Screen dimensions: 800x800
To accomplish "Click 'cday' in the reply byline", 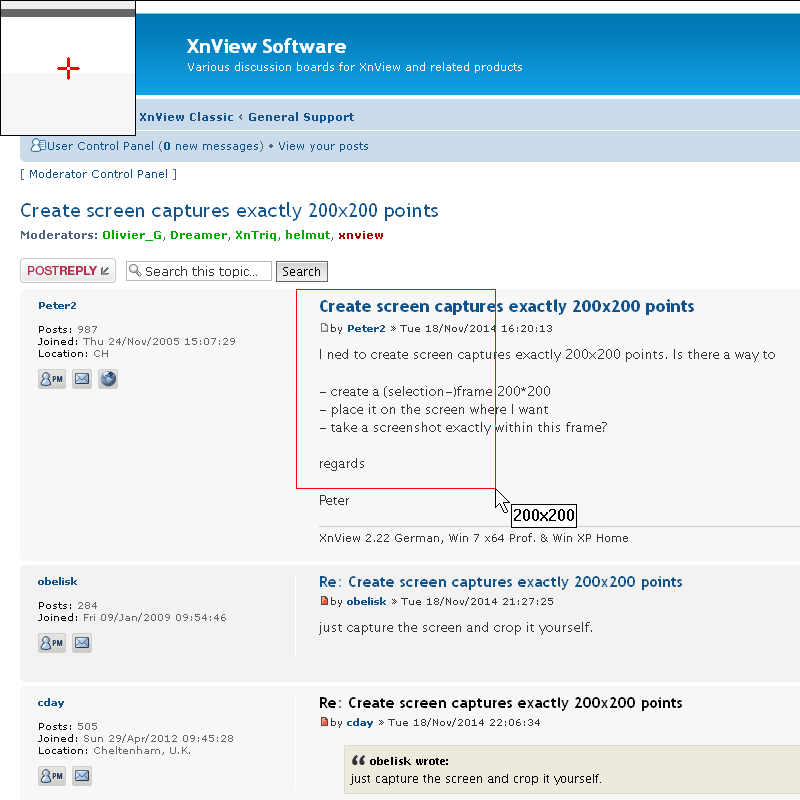I will click(x=360, y=722).
